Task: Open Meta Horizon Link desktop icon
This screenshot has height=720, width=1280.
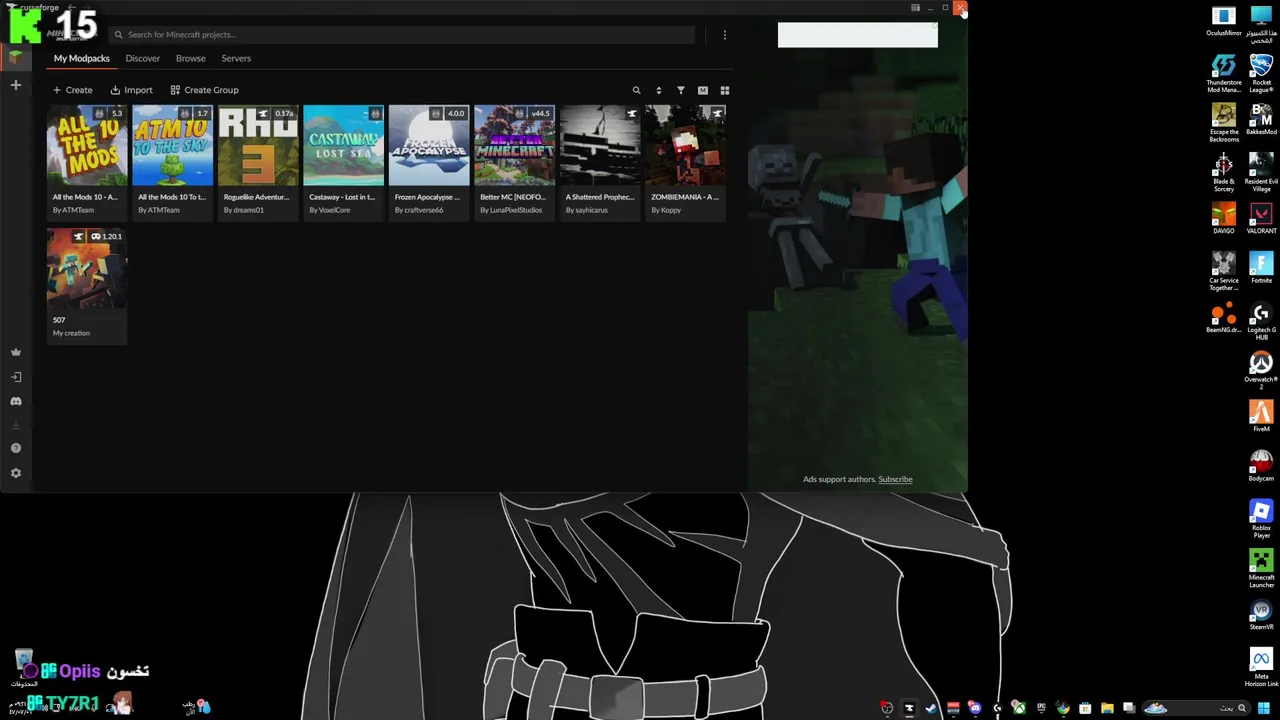Action: coord(1261,668)
